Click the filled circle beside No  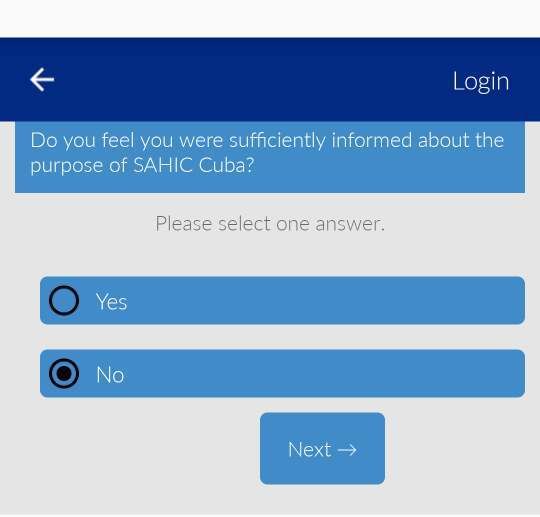point(64,373)
